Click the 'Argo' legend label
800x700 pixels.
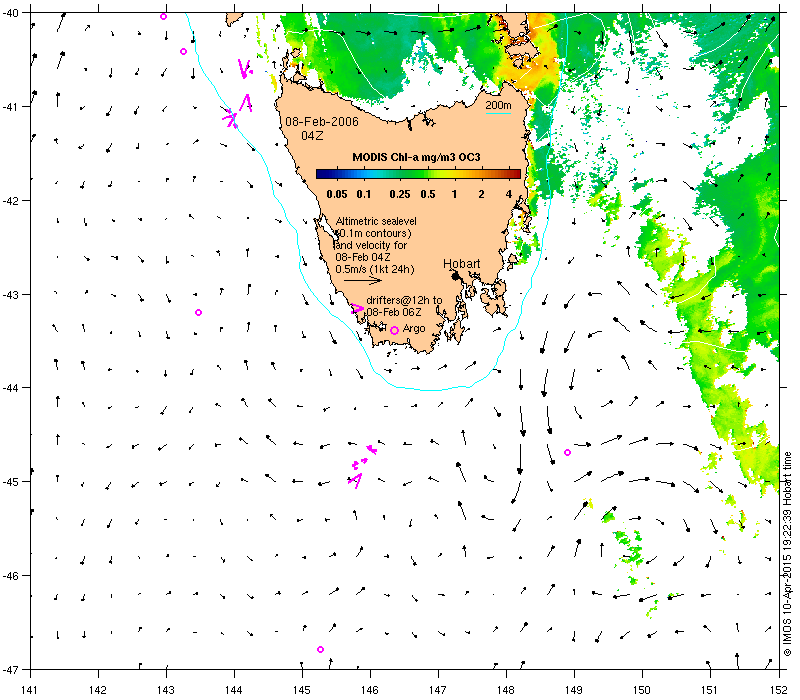pos(414,329)
